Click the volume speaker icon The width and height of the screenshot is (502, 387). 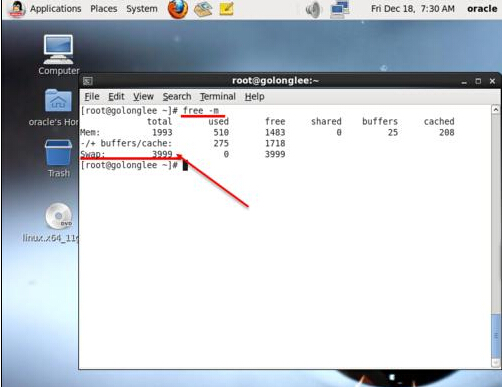point(313,10)
